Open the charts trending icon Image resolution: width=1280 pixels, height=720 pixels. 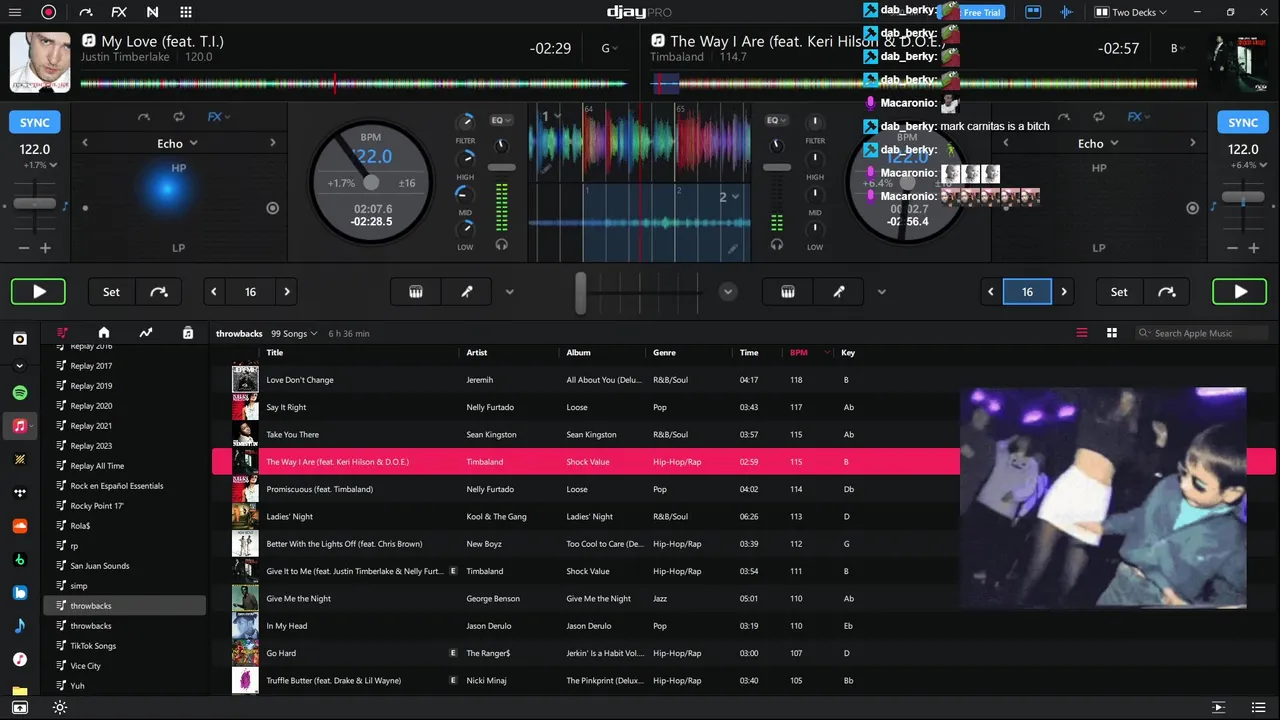click(146, 333)
